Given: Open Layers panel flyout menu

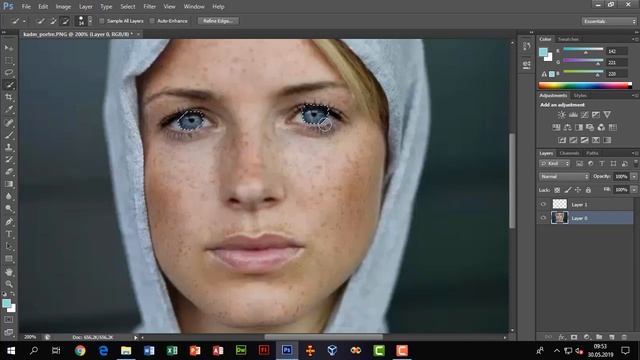Looking at the screenshot, I should pos(635,153).
